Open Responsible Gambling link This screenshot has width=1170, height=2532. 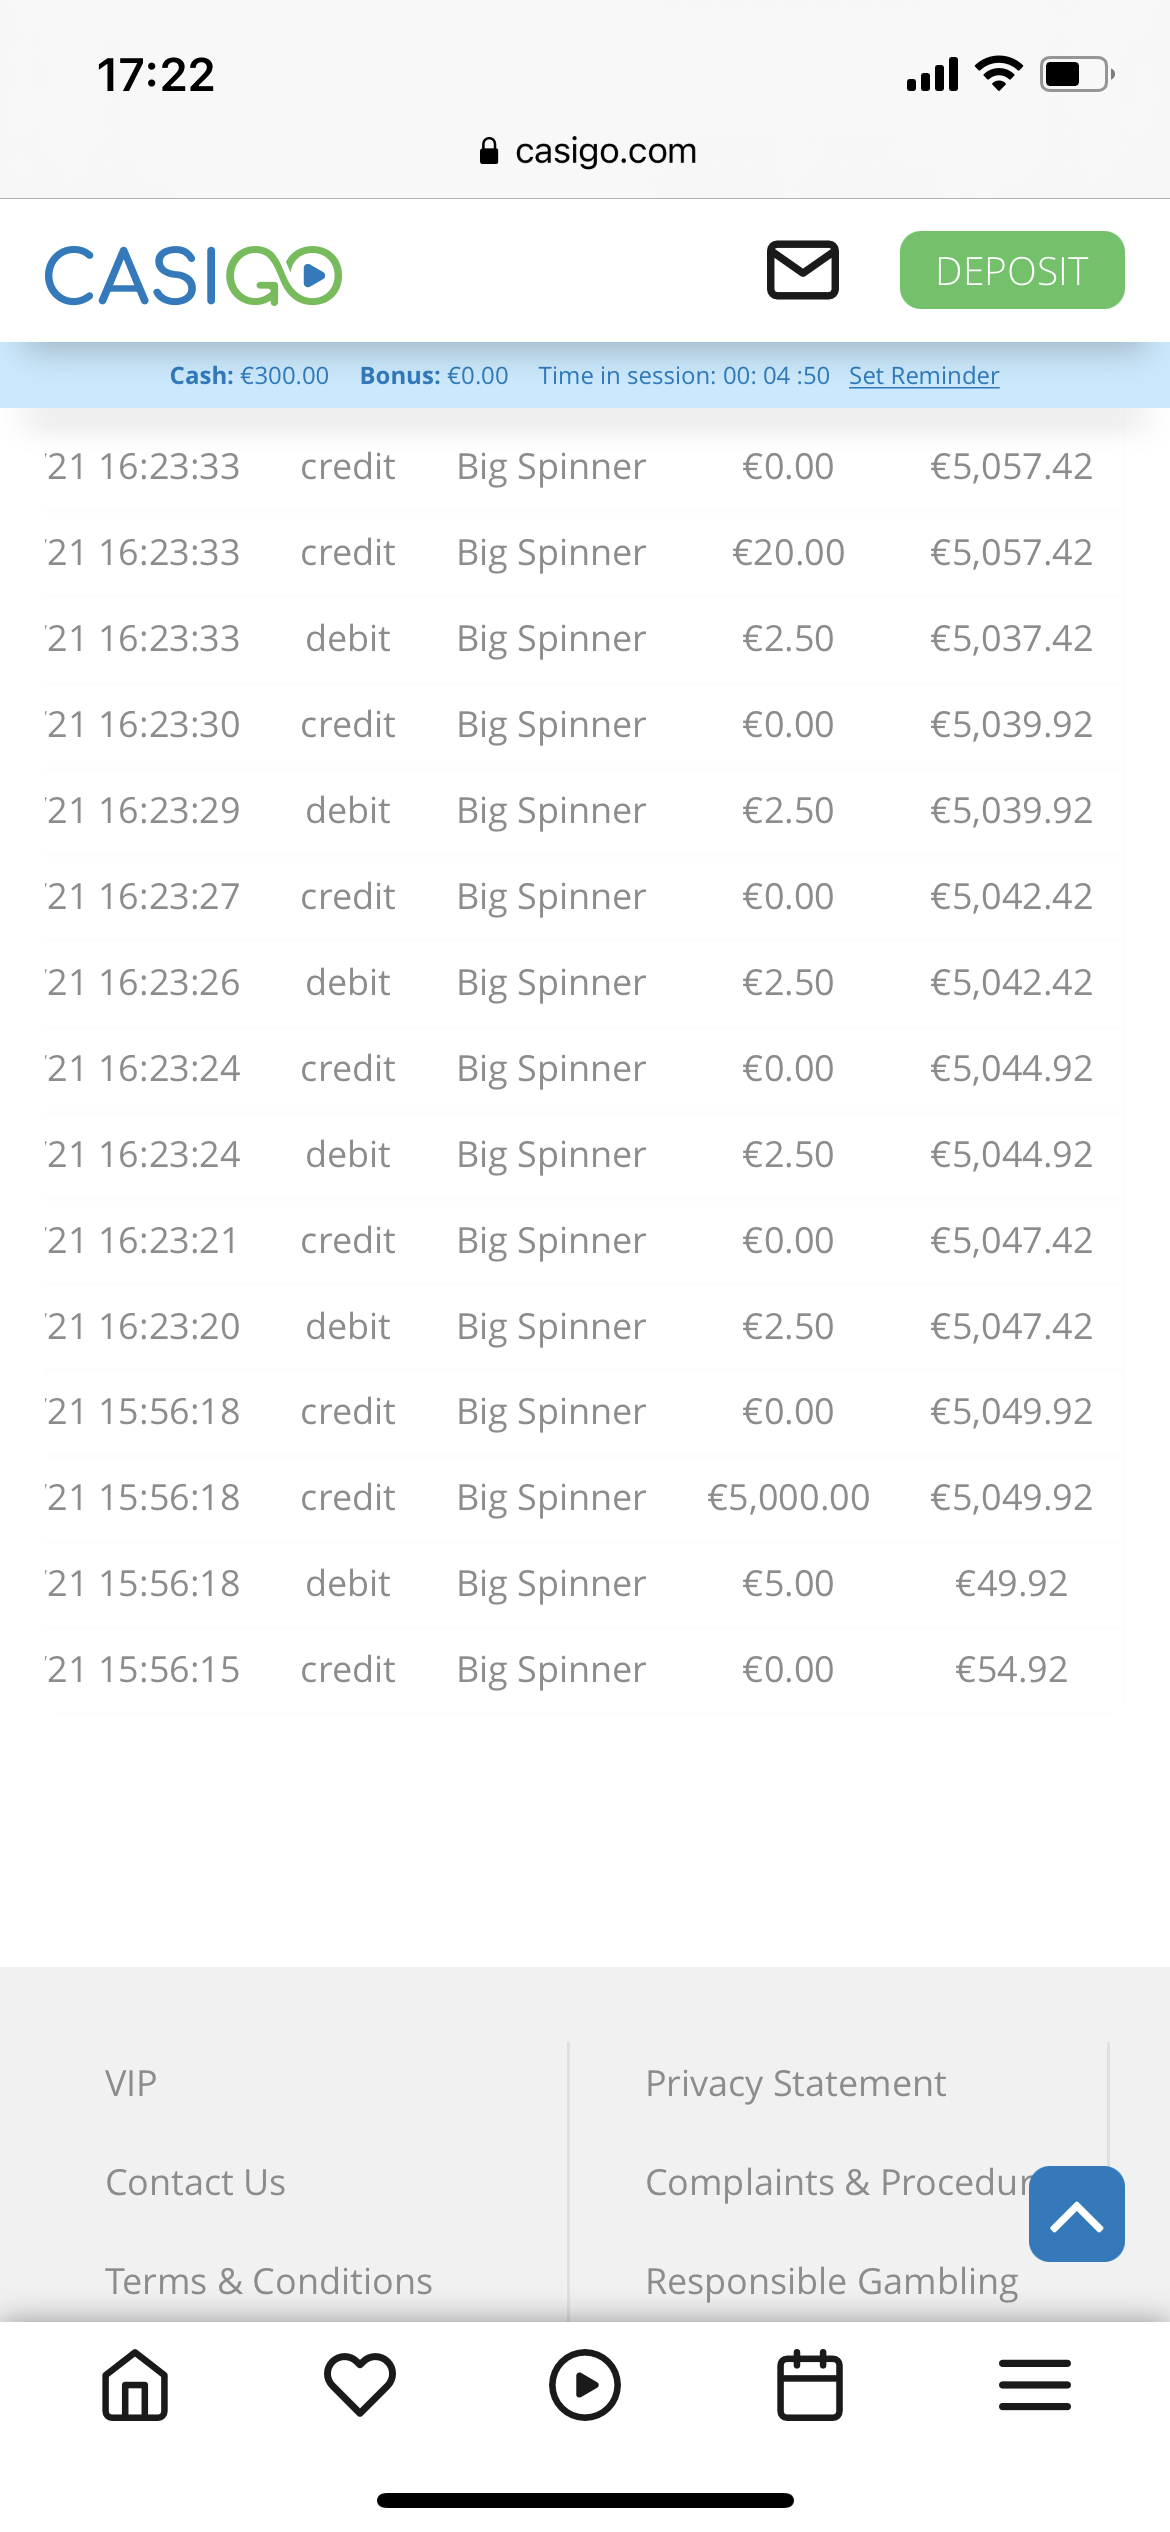tap(832, 2282)
